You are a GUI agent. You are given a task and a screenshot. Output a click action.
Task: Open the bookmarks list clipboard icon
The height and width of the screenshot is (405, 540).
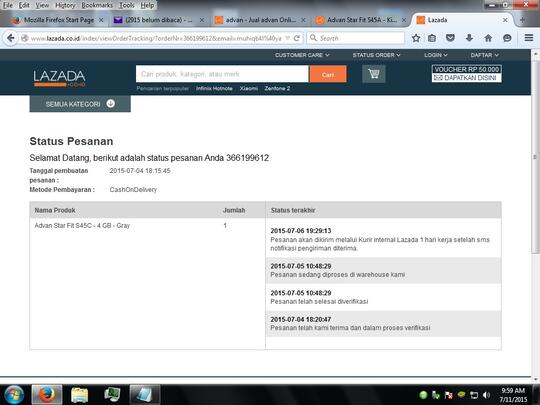click(x=432, y=38)
